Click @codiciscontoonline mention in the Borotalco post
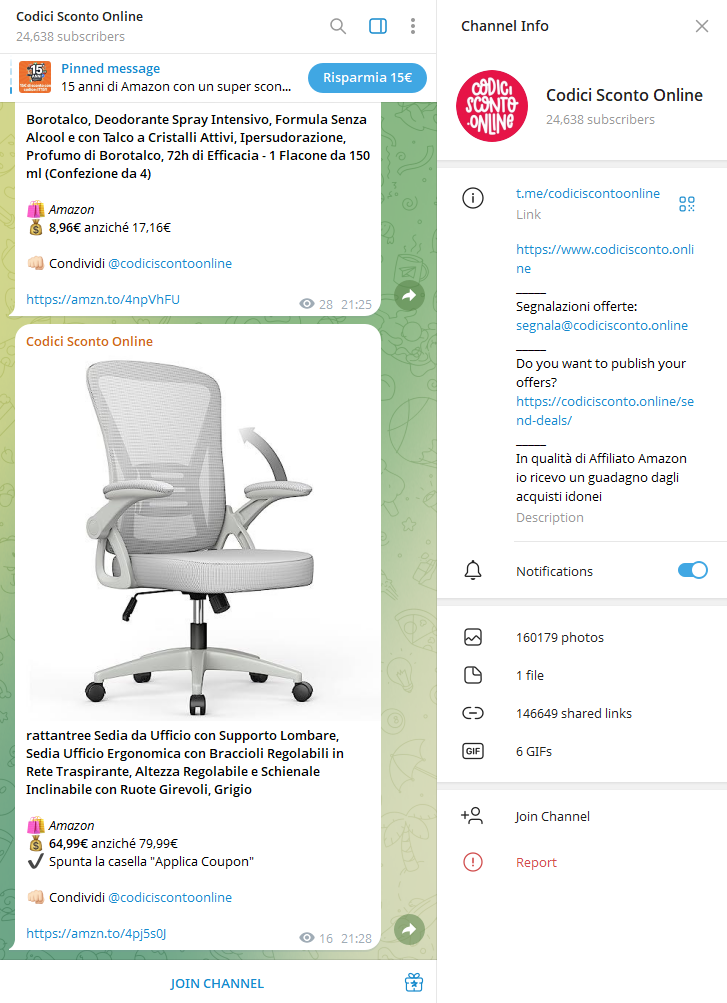Image resolution: width=727 pixels, height=1003 pixels. 170,264
